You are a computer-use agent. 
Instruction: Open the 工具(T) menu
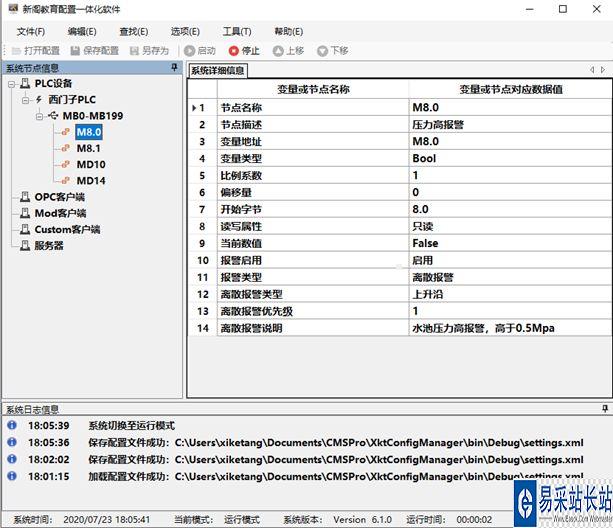[237, 31]
